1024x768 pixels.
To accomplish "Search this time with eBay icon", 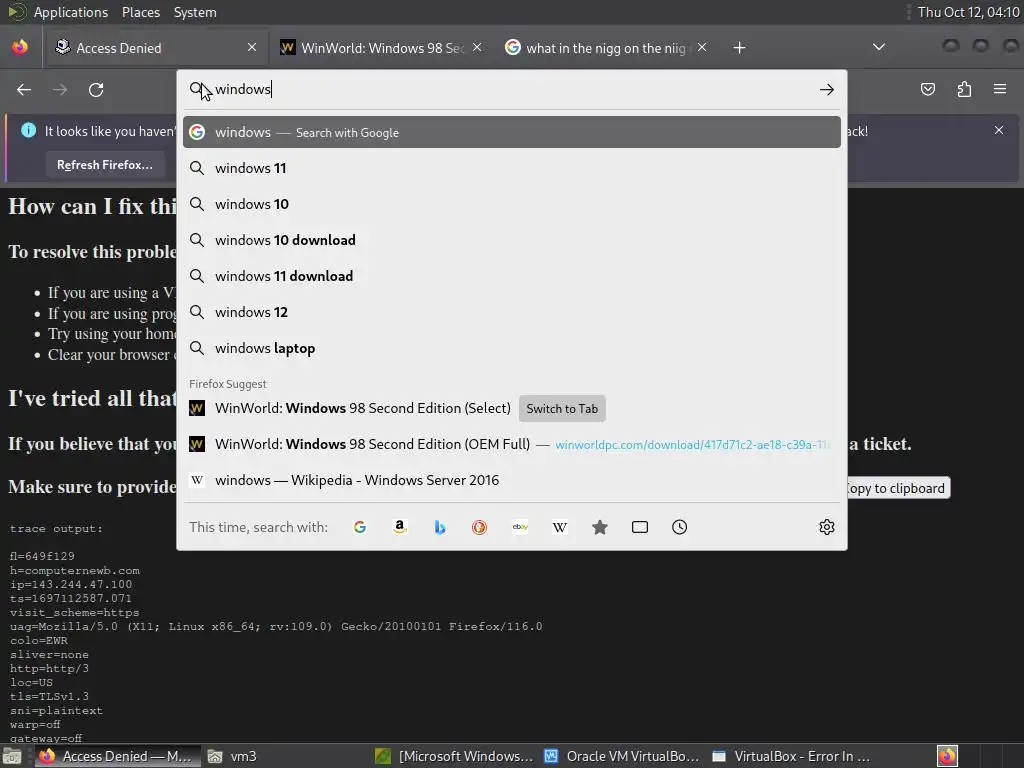I will click(520, 527).
